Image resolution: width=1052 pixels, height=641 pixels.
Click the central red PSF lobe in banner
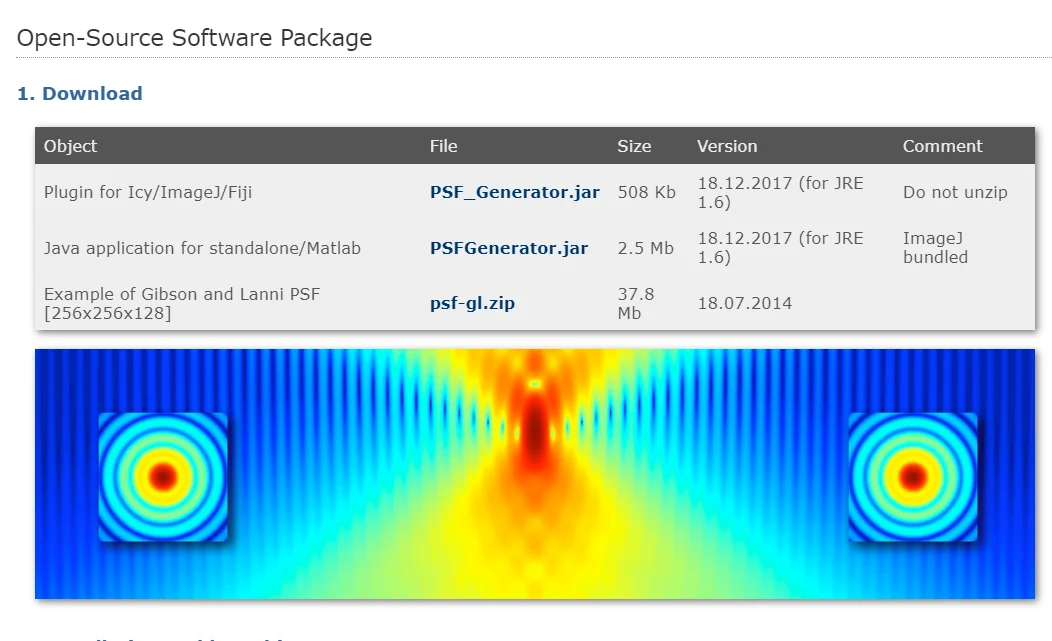click(x=535, y=430)
